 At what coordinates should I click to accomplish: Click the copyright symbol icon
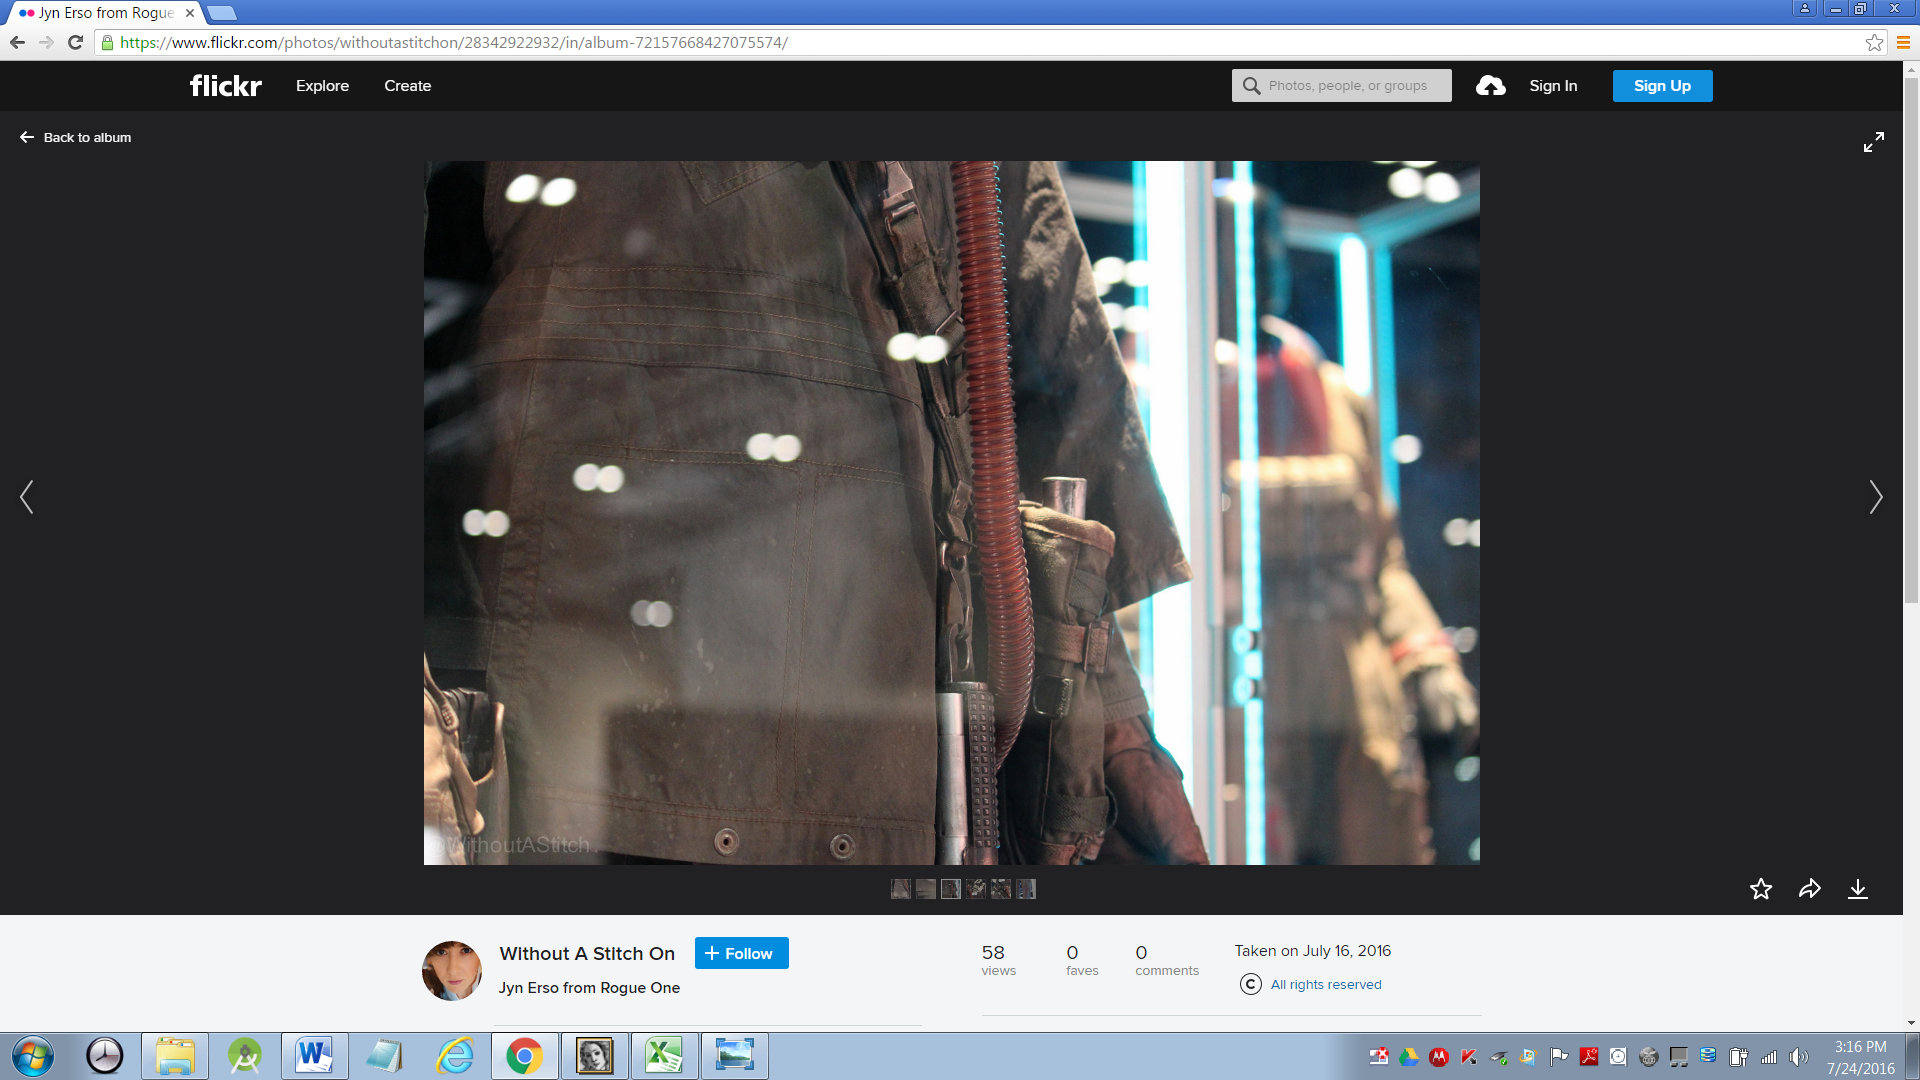(1251, 984)
